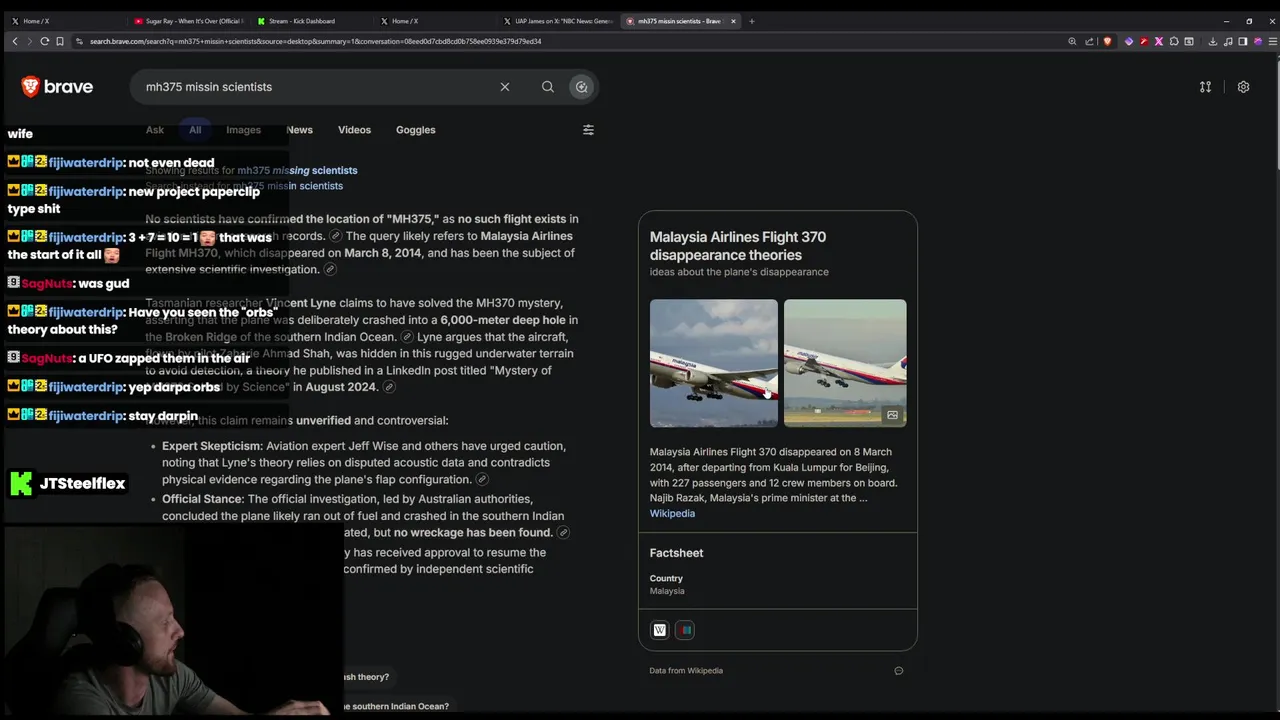Click the JTSteelflex Kick channel overlay
The width and height of the screenshot is (1280, 720).
point(68,484)
